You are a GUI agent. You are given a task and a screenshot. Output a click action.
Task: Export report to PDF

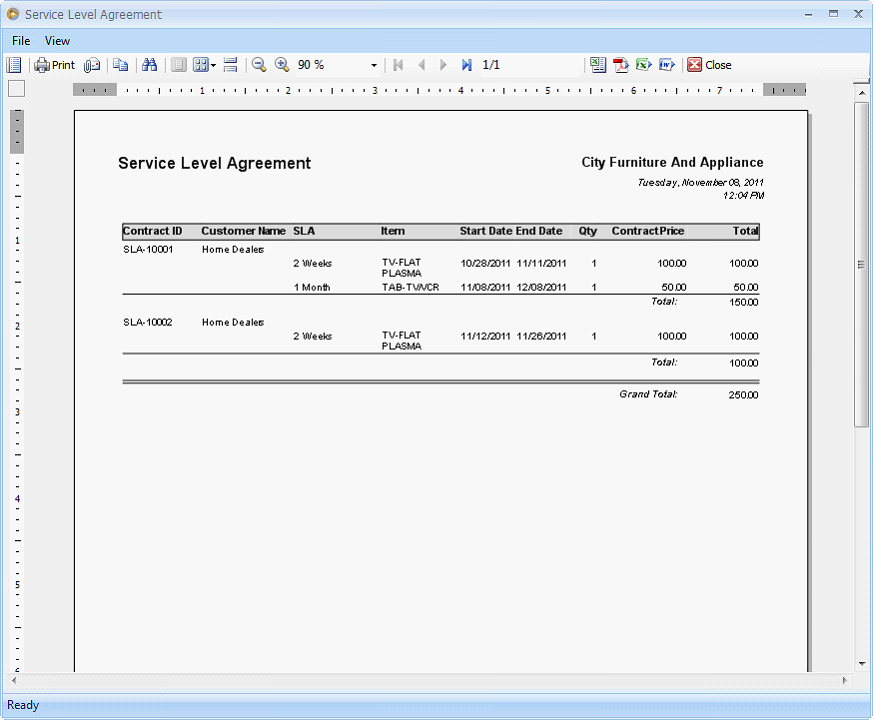point(621,65)
